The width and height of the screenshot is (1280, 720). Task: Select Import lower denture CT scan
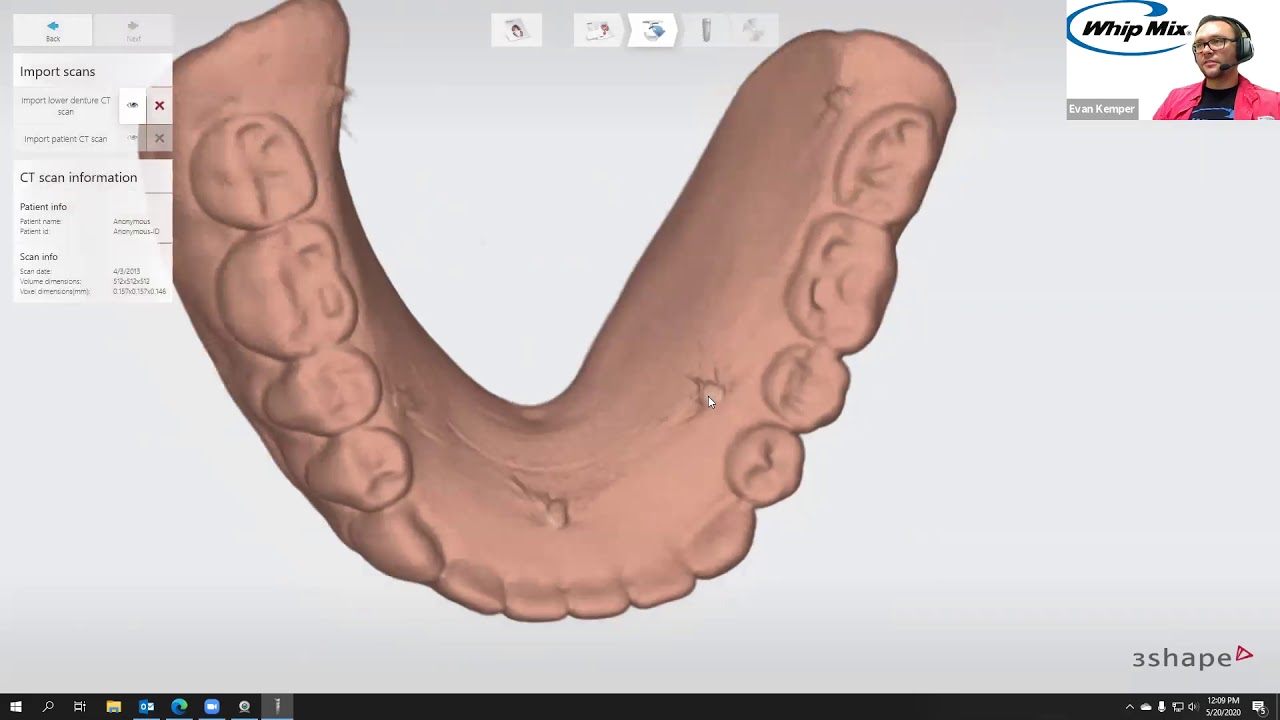click(x=66, y=105)
